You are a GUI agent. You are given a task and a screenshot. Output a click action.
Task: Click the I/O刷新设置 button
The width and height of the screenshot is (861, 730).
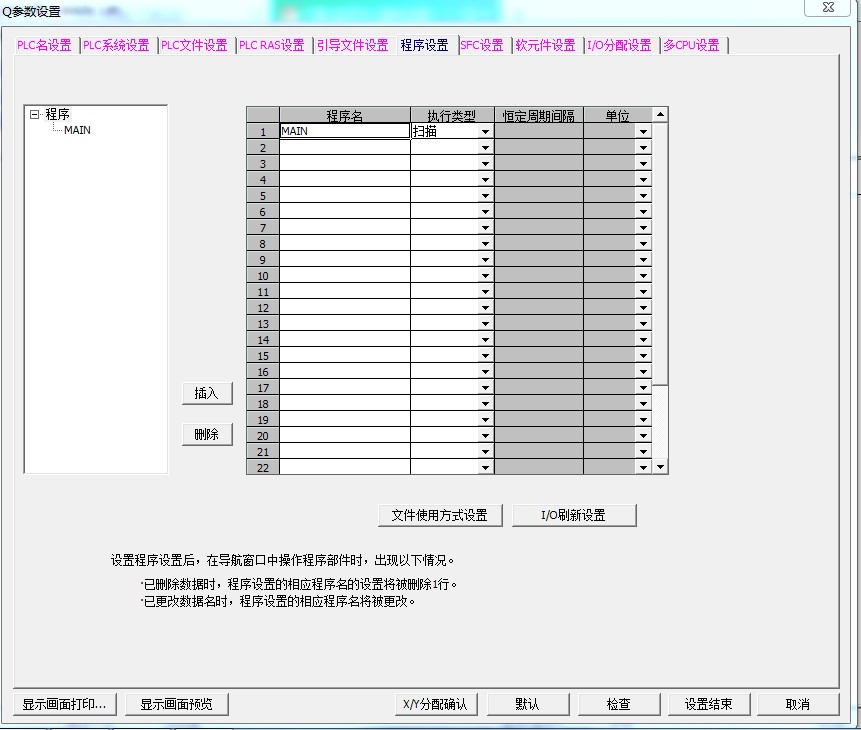(573, 515)
